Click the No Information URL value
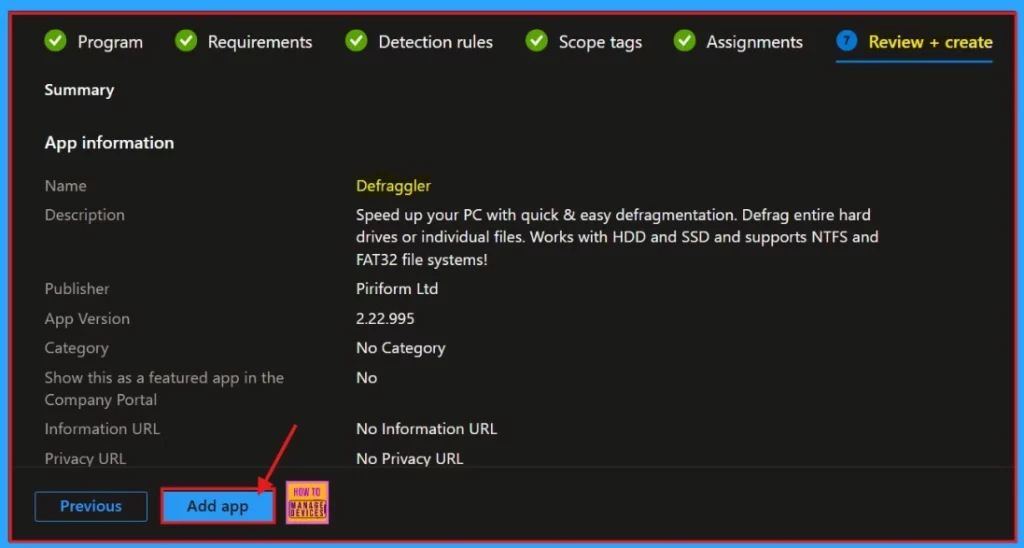The height and width of the screenshot is (548, 1024). tap(426, 429)
